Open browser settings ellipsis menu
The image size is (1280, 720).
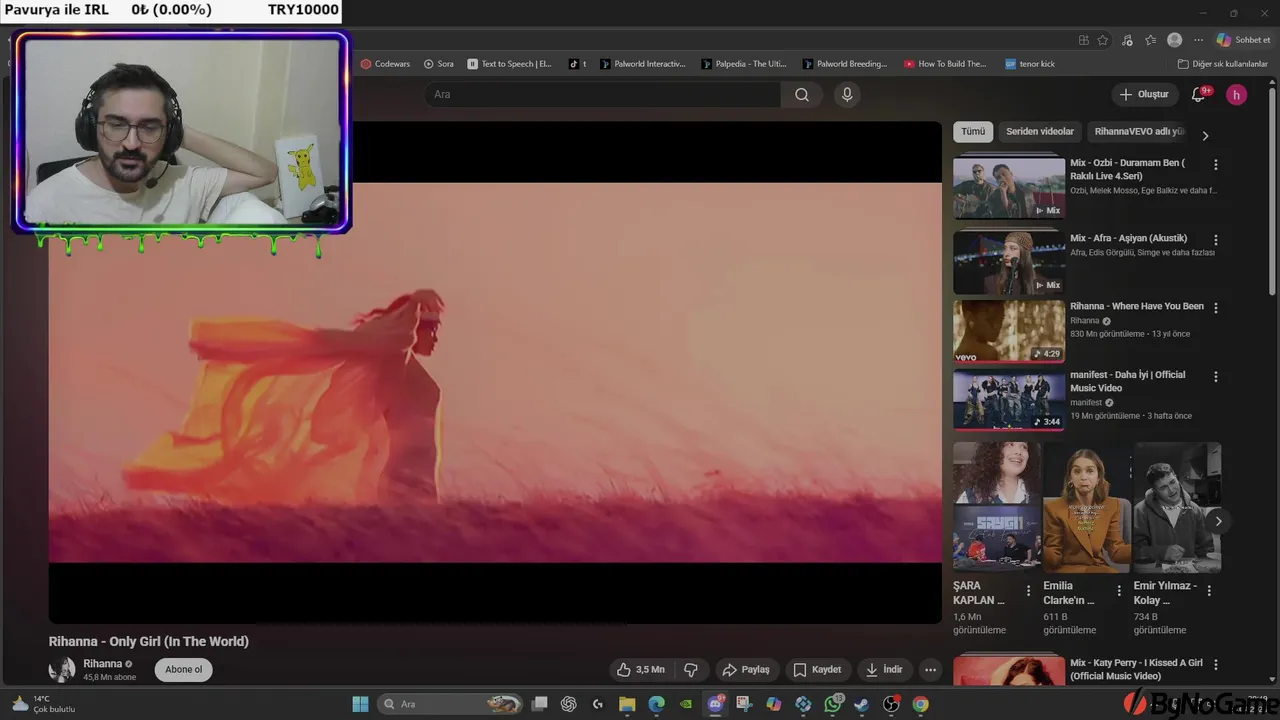[1198, 40]
